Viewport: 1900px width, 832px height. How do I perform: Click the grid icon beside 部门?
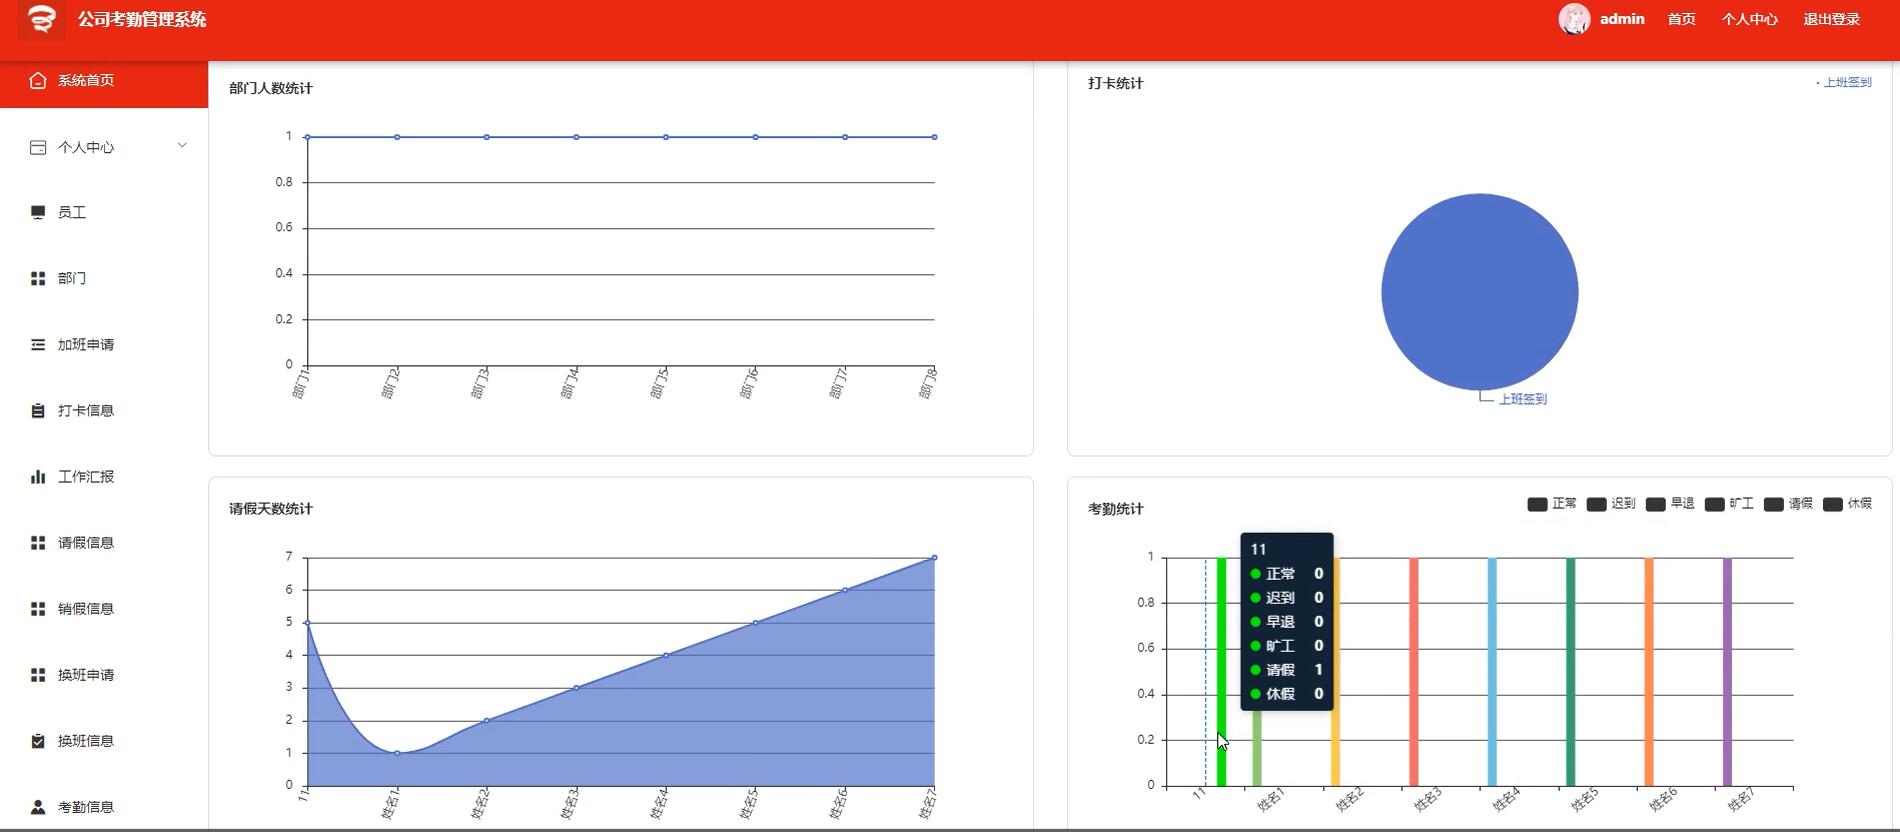point(38,278)
